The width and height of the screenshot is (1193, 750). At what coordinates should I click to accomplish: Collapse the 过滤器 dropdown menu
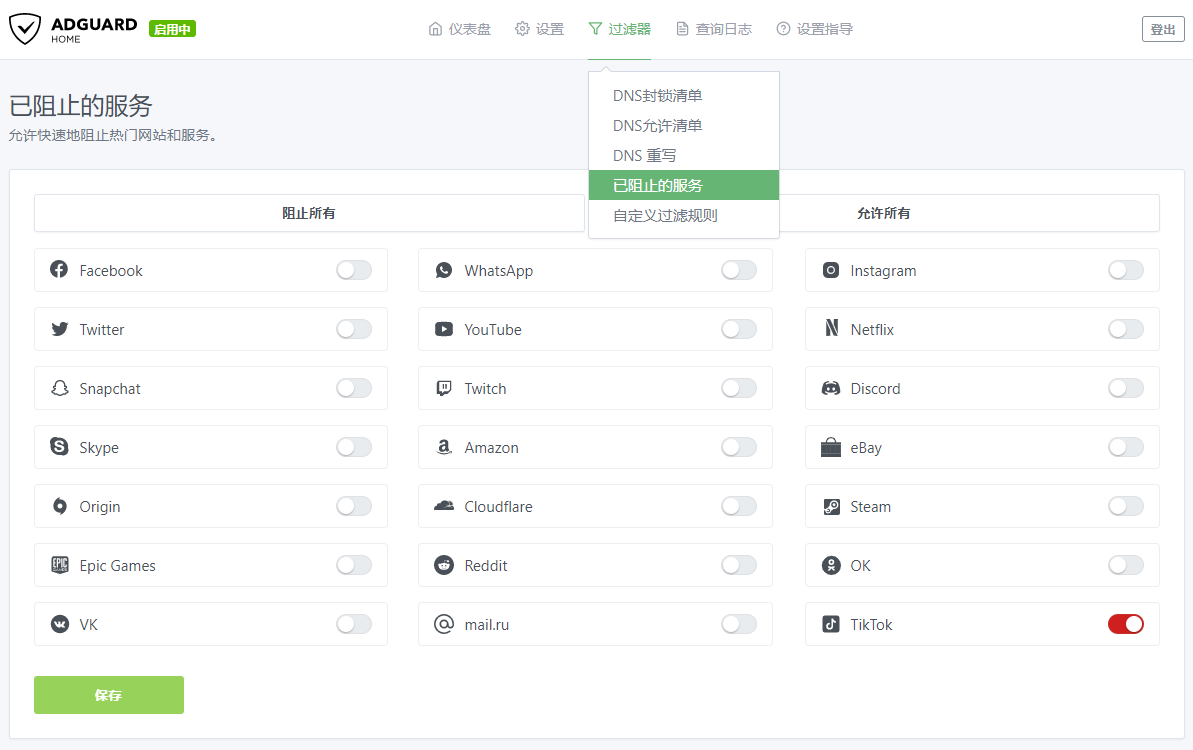[x=619, y=29]
